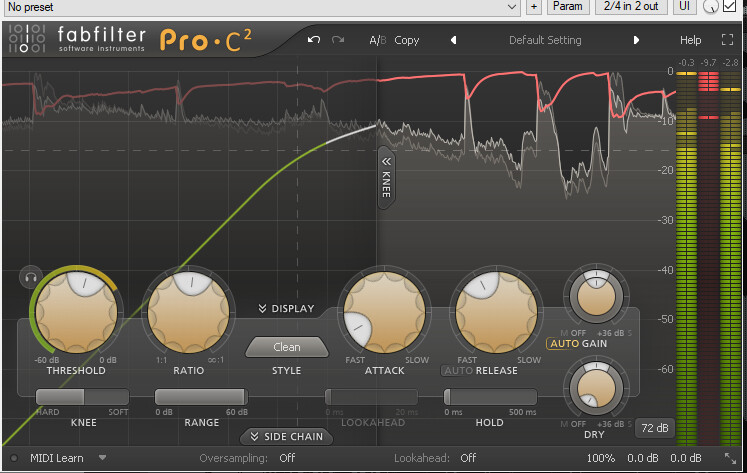Open the No preset dropdown

click(261, 7)
